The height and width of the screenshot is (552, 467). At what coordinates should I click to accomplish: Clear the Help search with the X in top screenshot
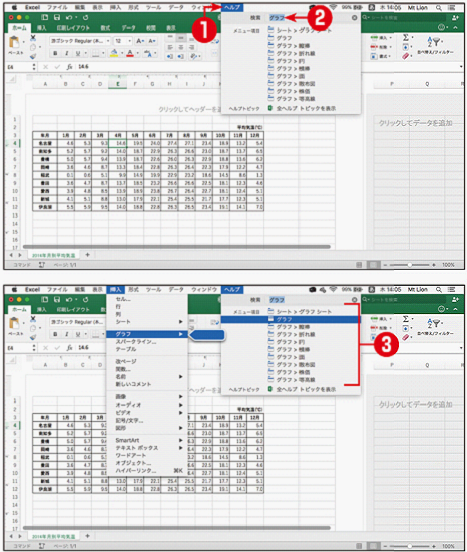coord(354,18)
